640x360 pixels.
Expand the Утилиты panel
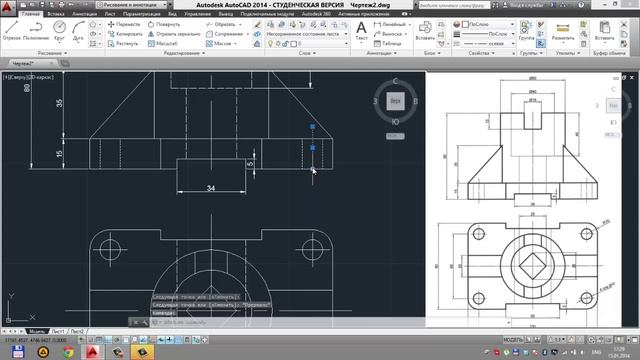[568, 53]
